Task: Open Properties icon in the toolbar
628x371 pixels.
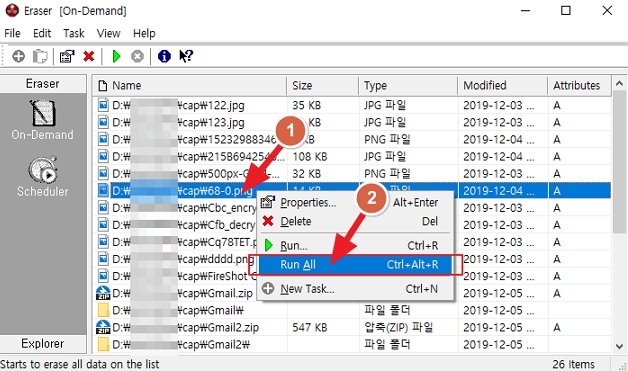Action: pos(67,56)
